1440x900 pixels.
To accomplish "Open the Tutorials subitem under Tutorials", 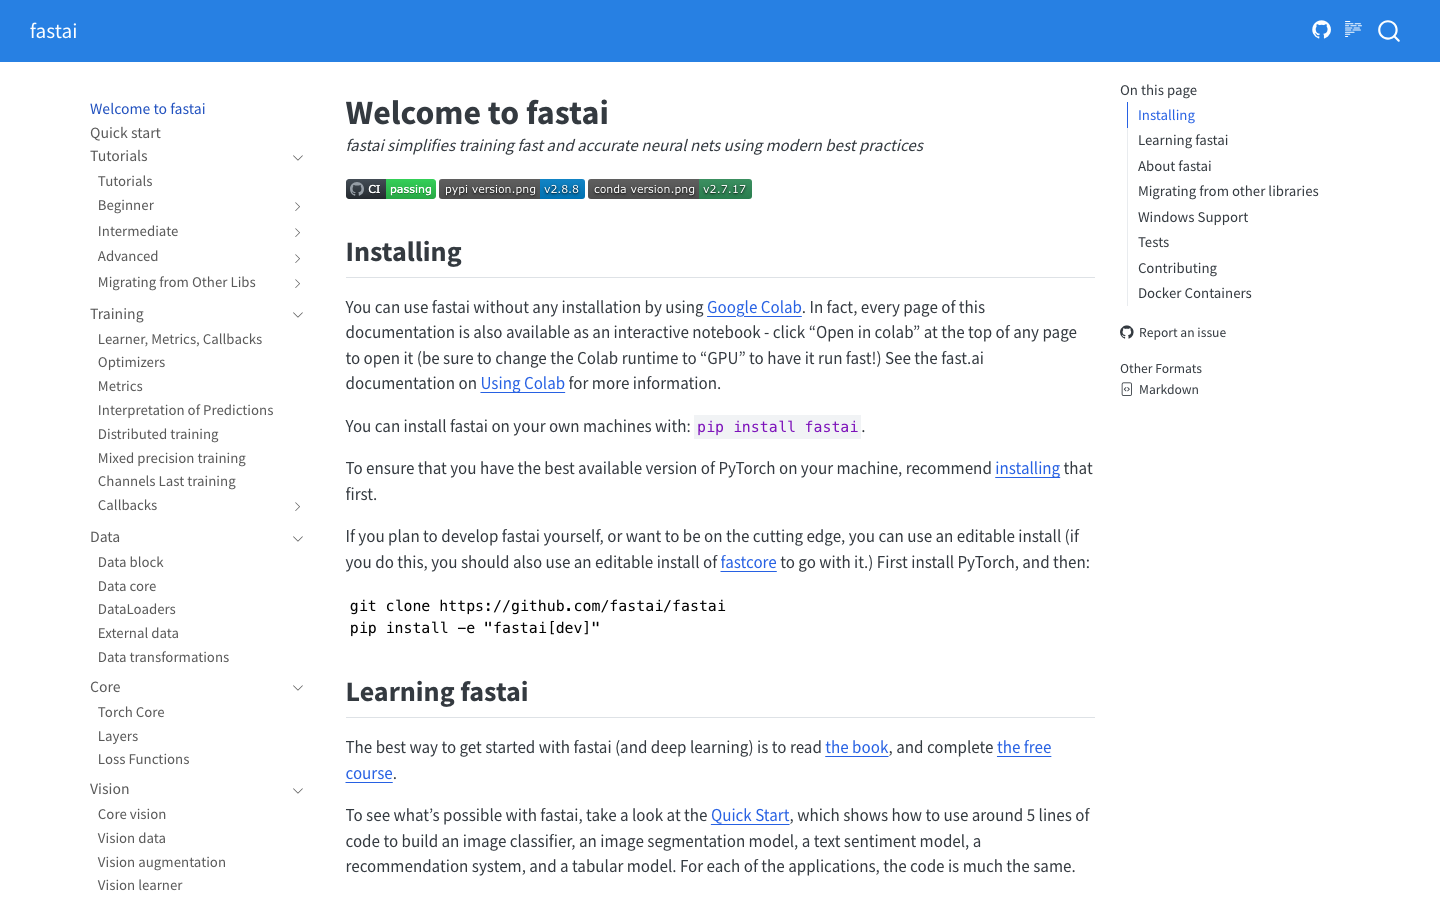I will [x=125, y=181].
